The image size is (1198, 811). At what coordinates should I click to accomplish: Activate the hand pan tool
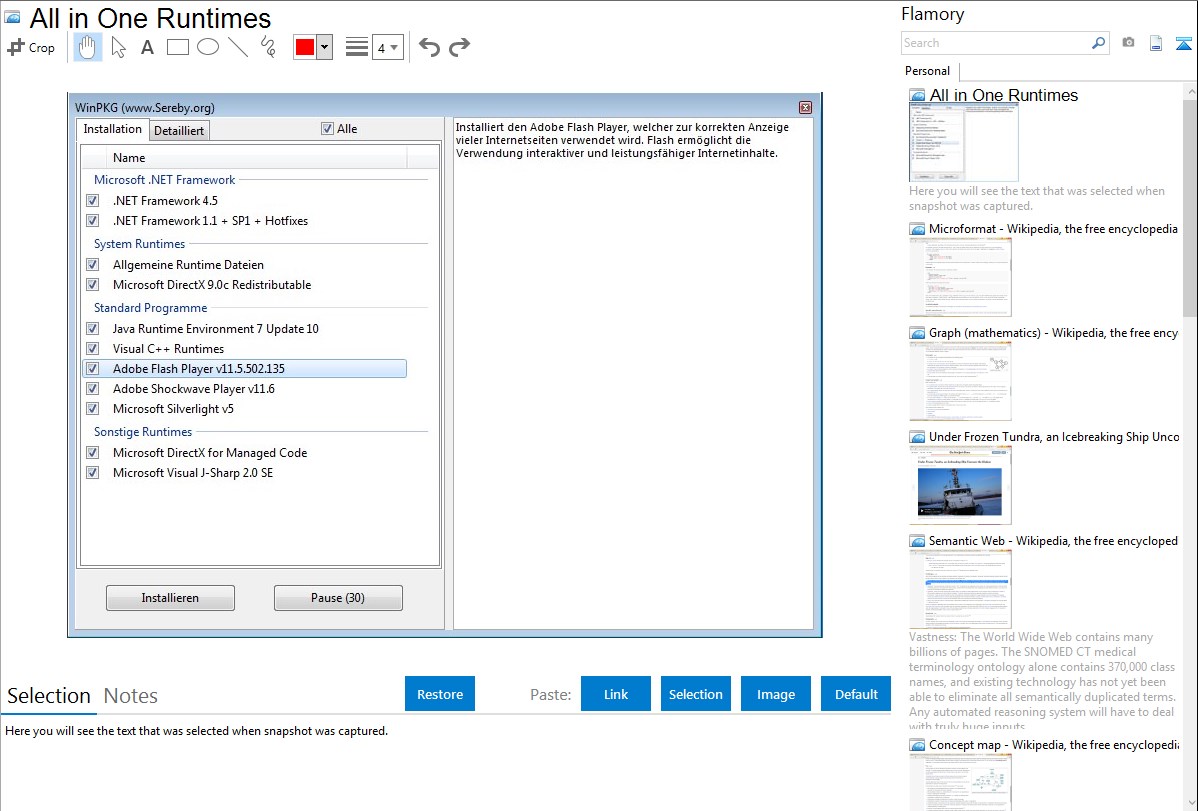88,47
